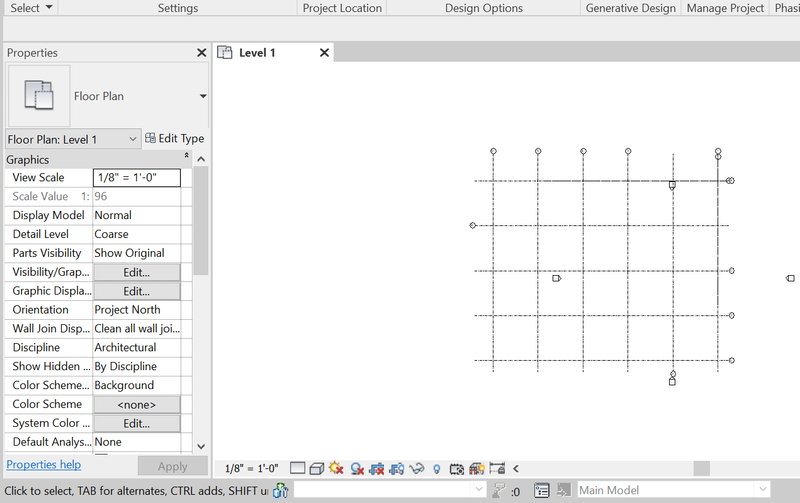800x503 pixels.
Task: Expand the Floor Plan: Level 1 dropdown
Action: pos(133,140)
